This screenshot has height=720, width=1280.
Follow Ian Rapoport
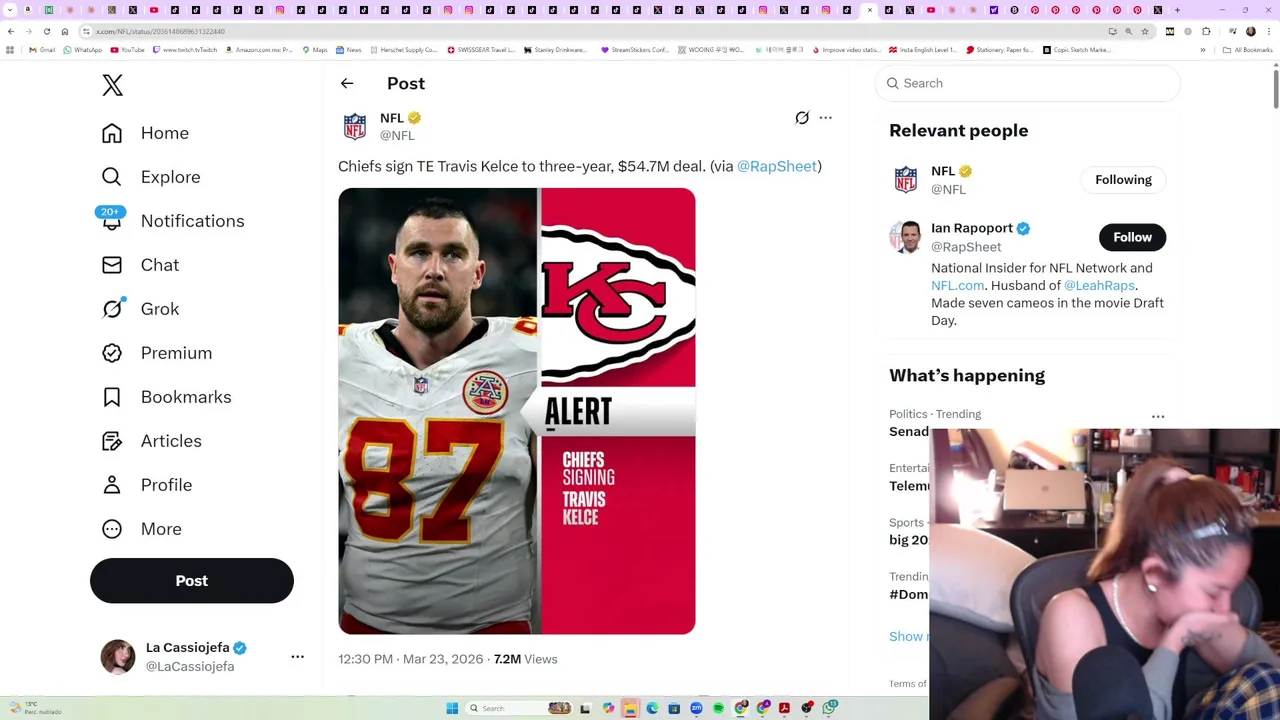point(1132,237)
